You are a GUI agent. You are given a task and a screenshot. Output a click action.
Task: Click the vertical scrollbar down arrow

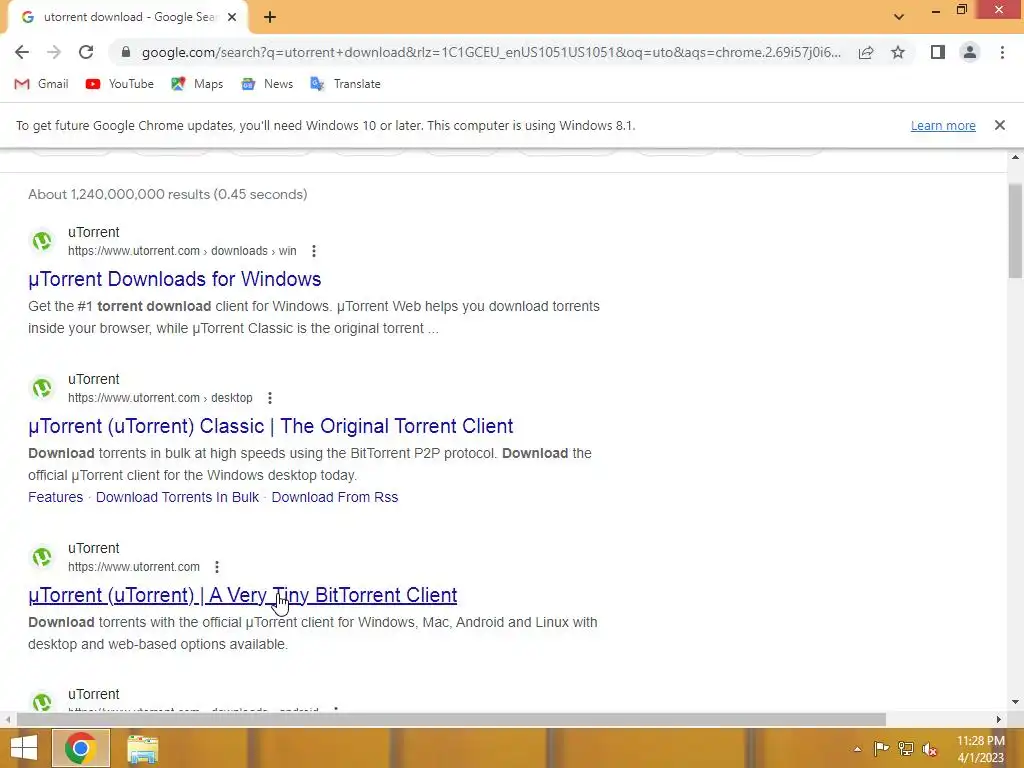[x=1015, y=702]
